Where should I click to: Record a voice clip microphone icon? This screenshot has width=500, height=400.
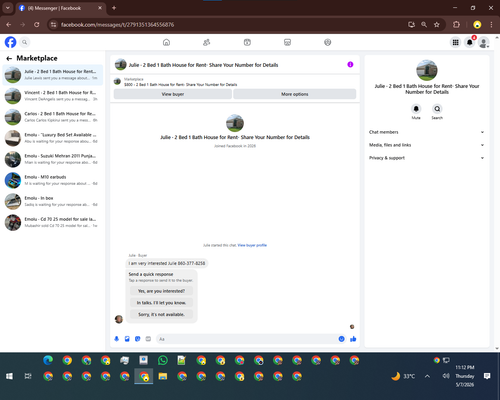(x=116, y=339)
